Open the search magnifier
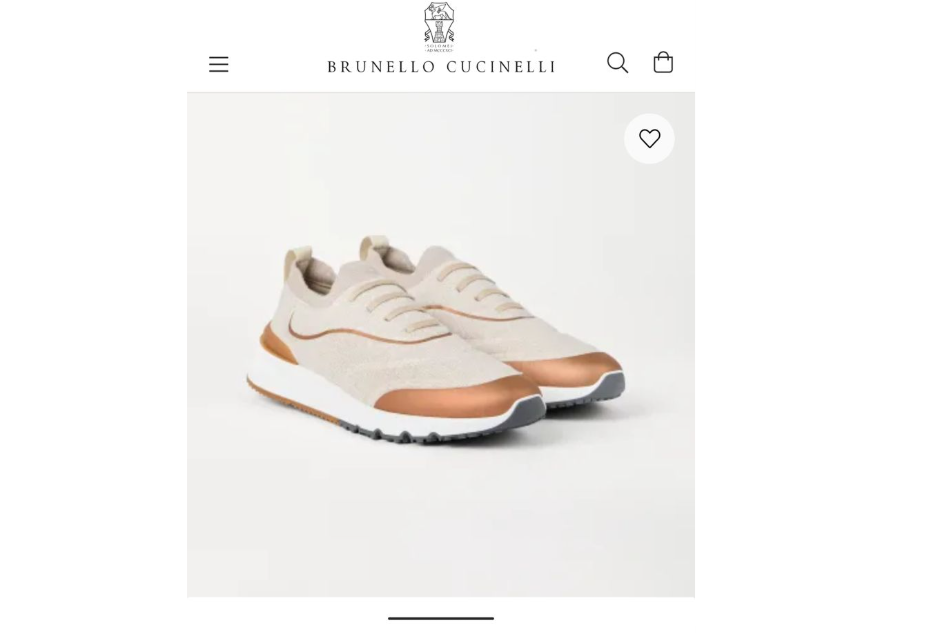Viewport: 927px width, 633px height. click(617, 63)
